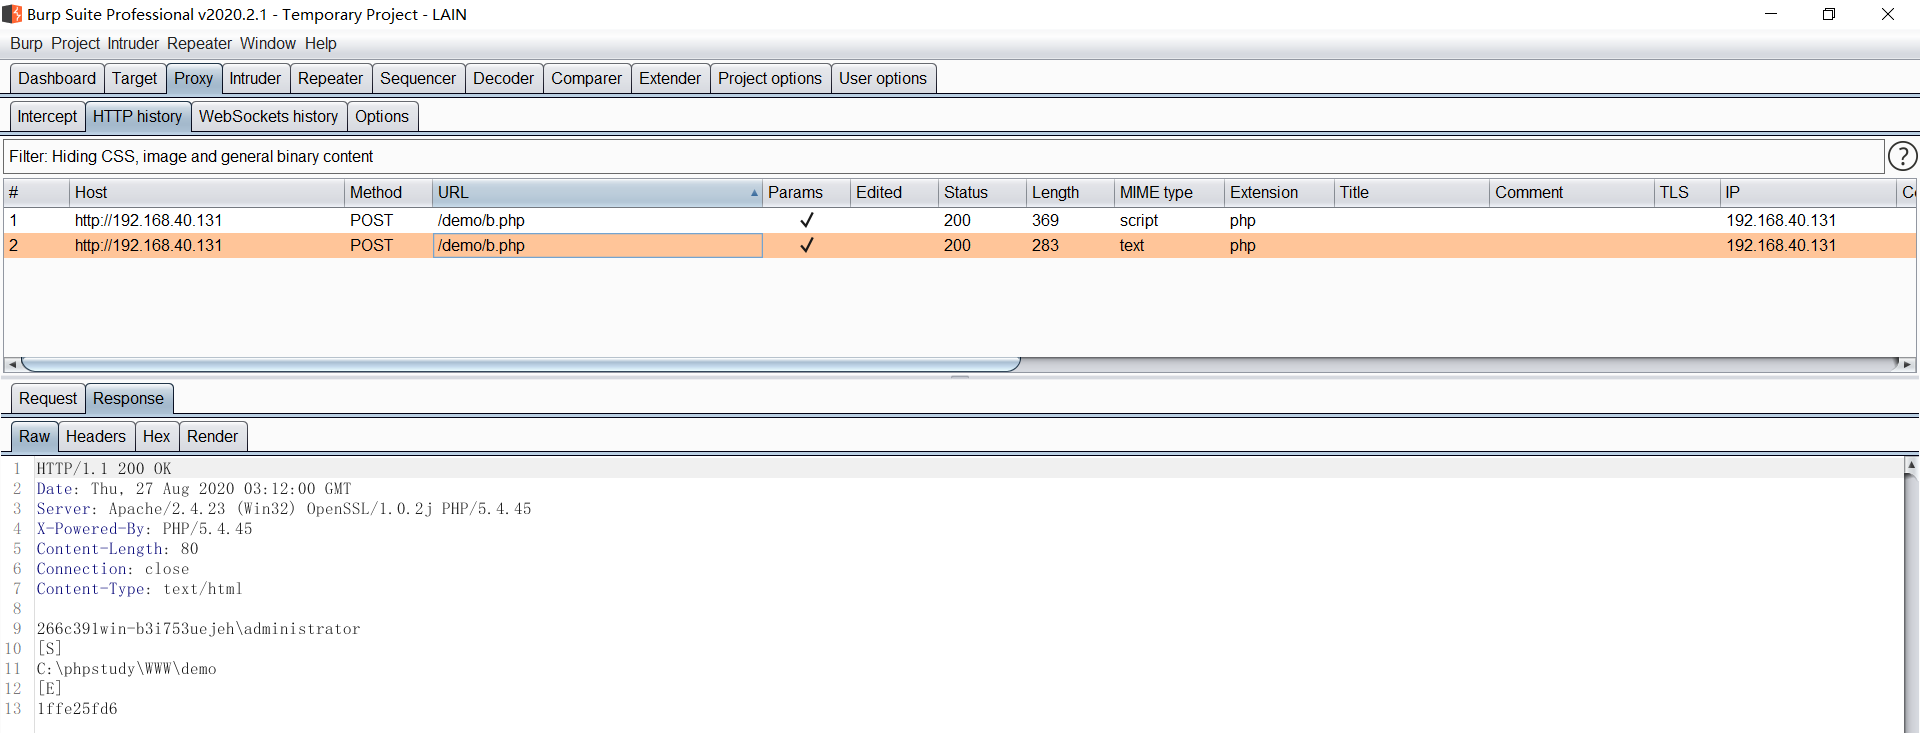The height and width of the screenshot is (733, 1920).
Task: Switch to the Repeater tool tab
Action: tap(330, 78)
